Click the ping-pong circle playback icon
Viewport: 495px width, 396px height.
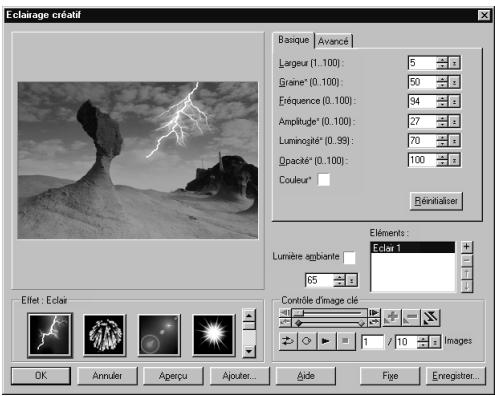pos(307,341)
